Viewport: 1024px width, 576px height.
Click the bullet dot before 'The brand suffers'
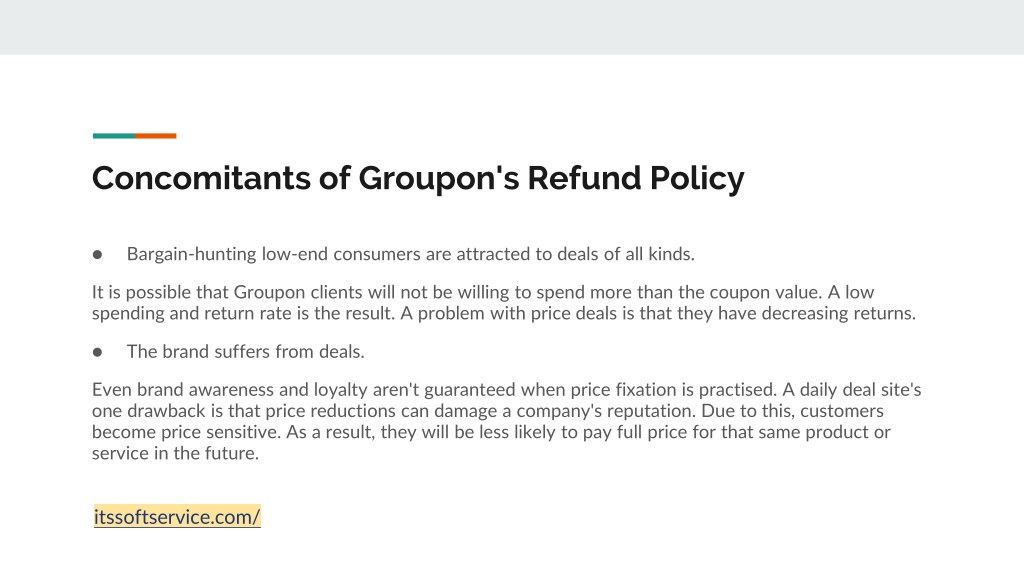pos(97,353)
